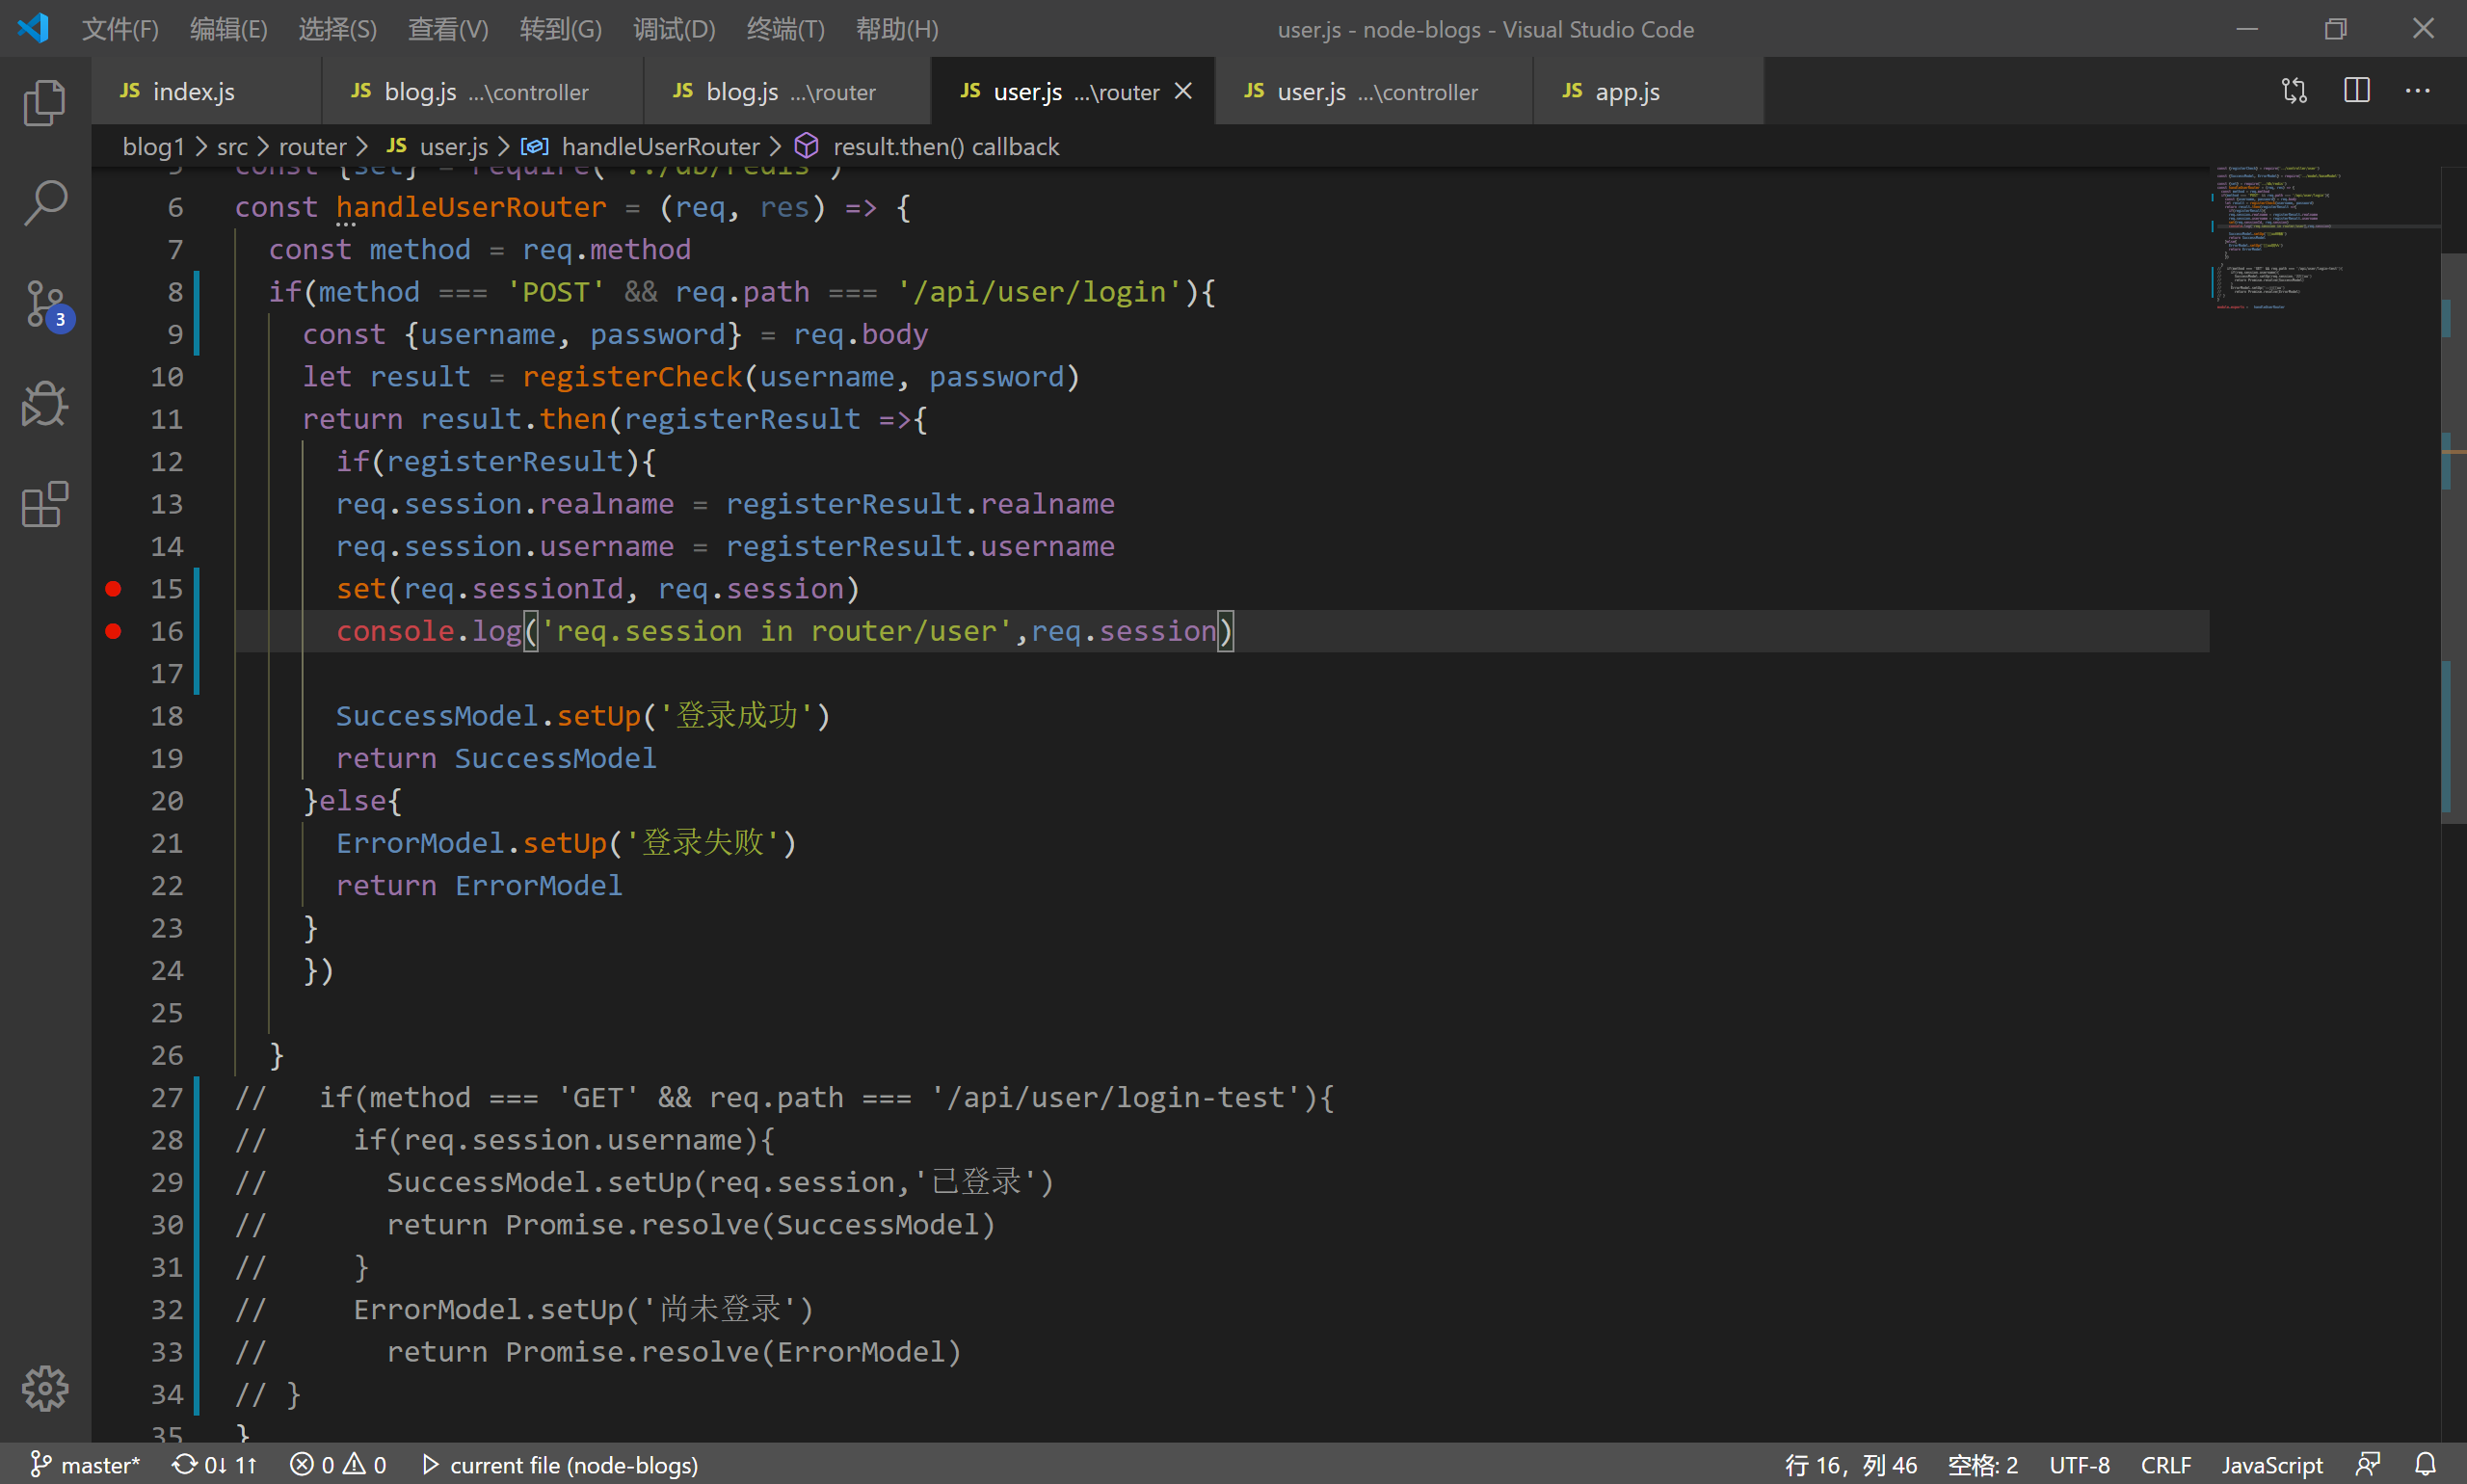Switch to blog.js controller tab
2467x1484 pixels.
coord(482,91)
